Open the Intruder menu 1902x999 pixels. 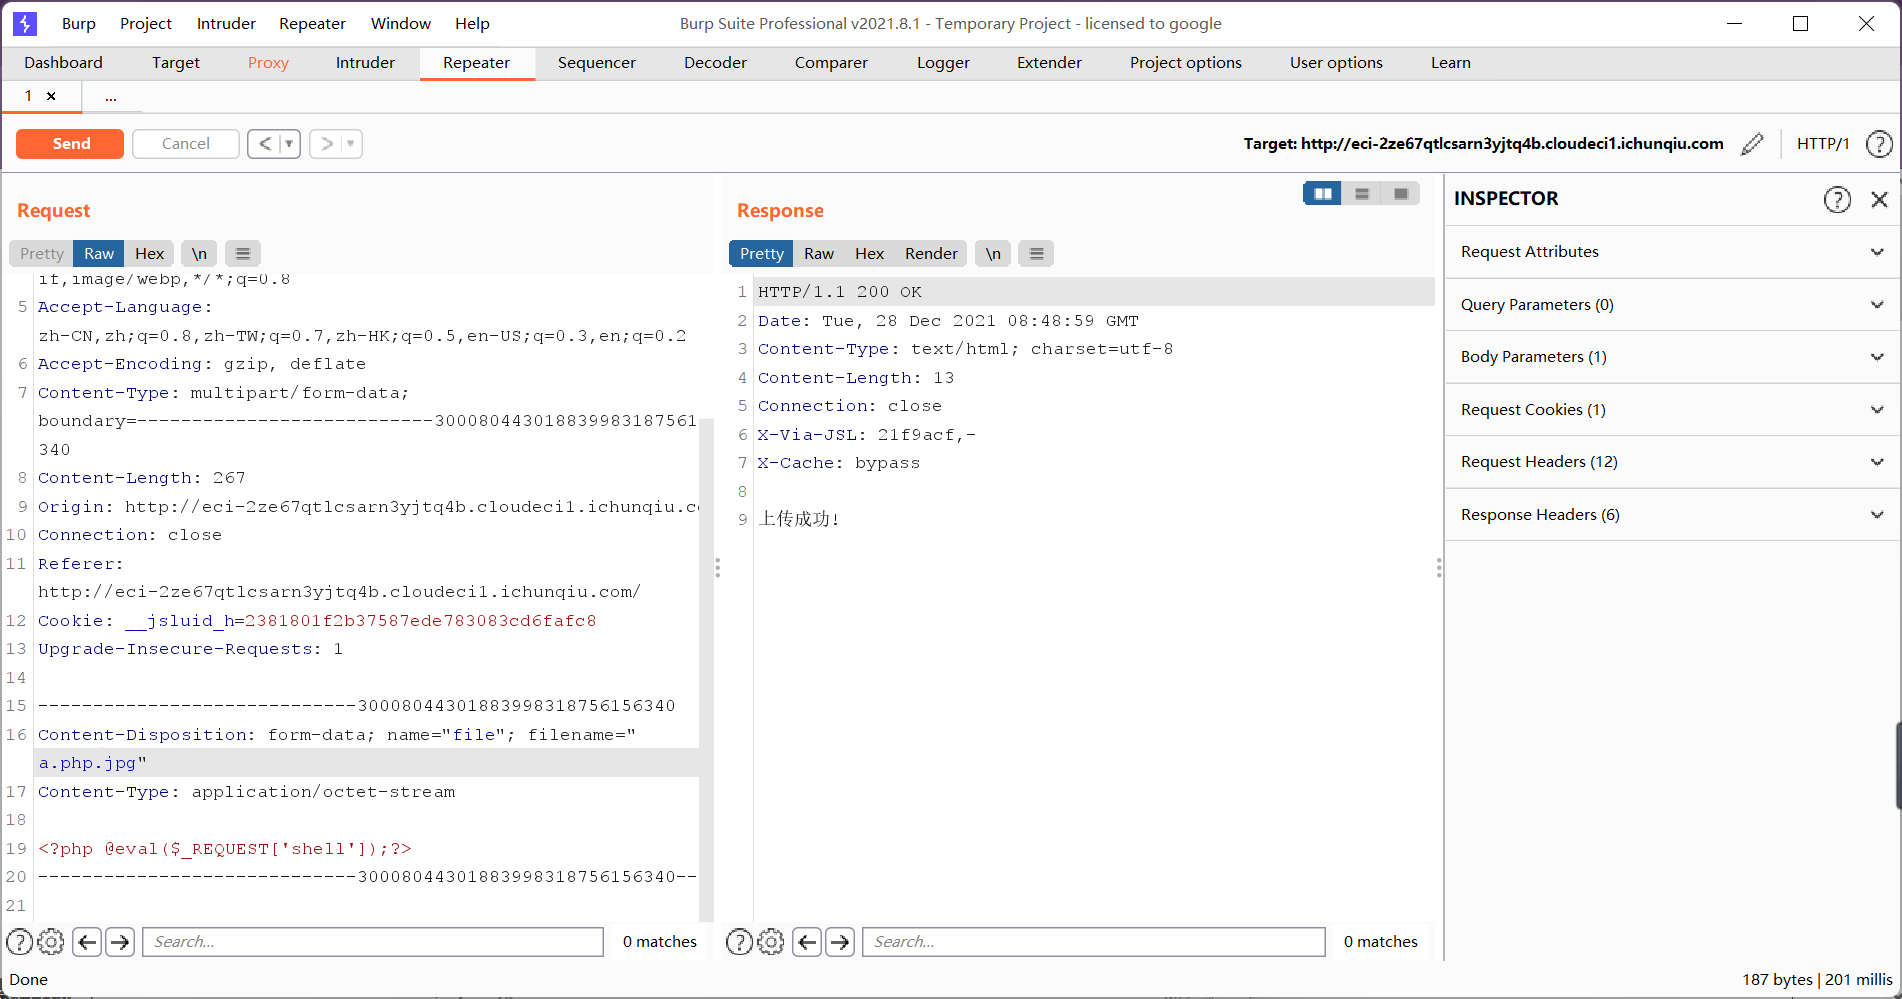pos(226,24)
